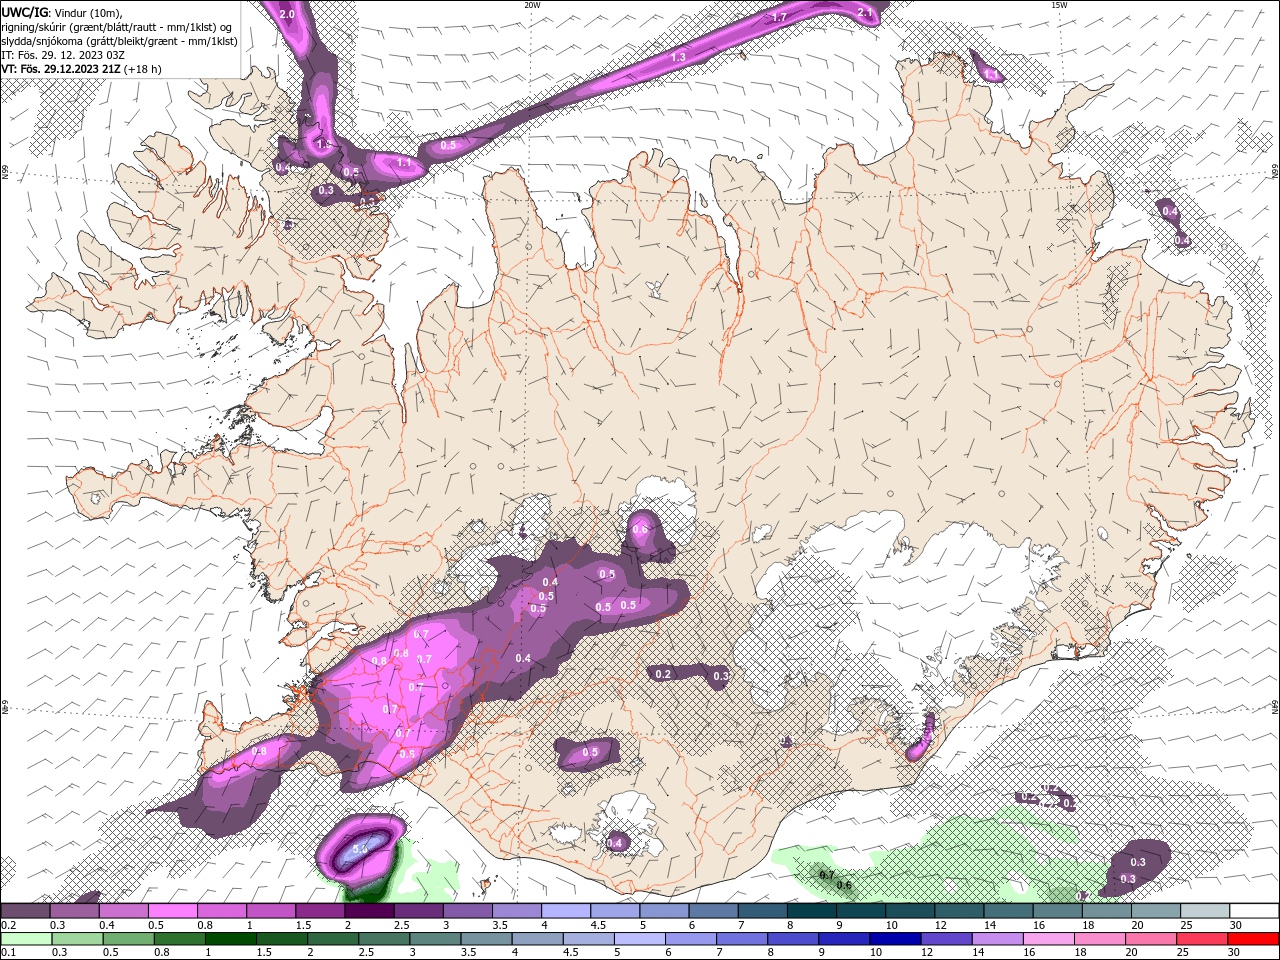Click the '1.3' label on the snow band
Viewport: 1280px width, 960px height.
coord(678,57)
